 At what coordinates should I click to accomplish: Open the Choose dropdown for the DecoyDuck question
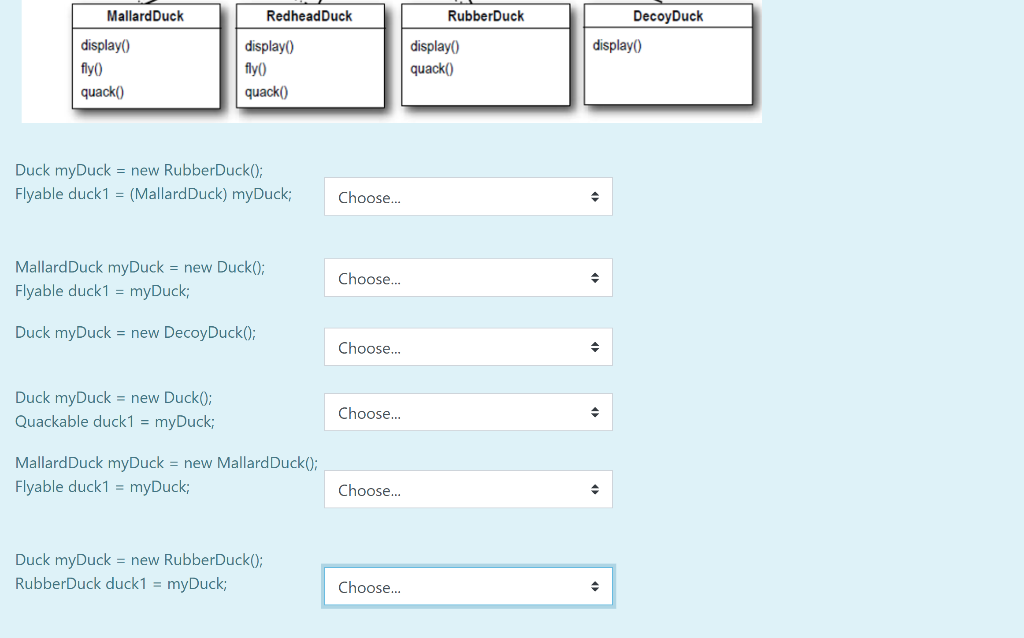pyautogui.click(x=467, y=346)
